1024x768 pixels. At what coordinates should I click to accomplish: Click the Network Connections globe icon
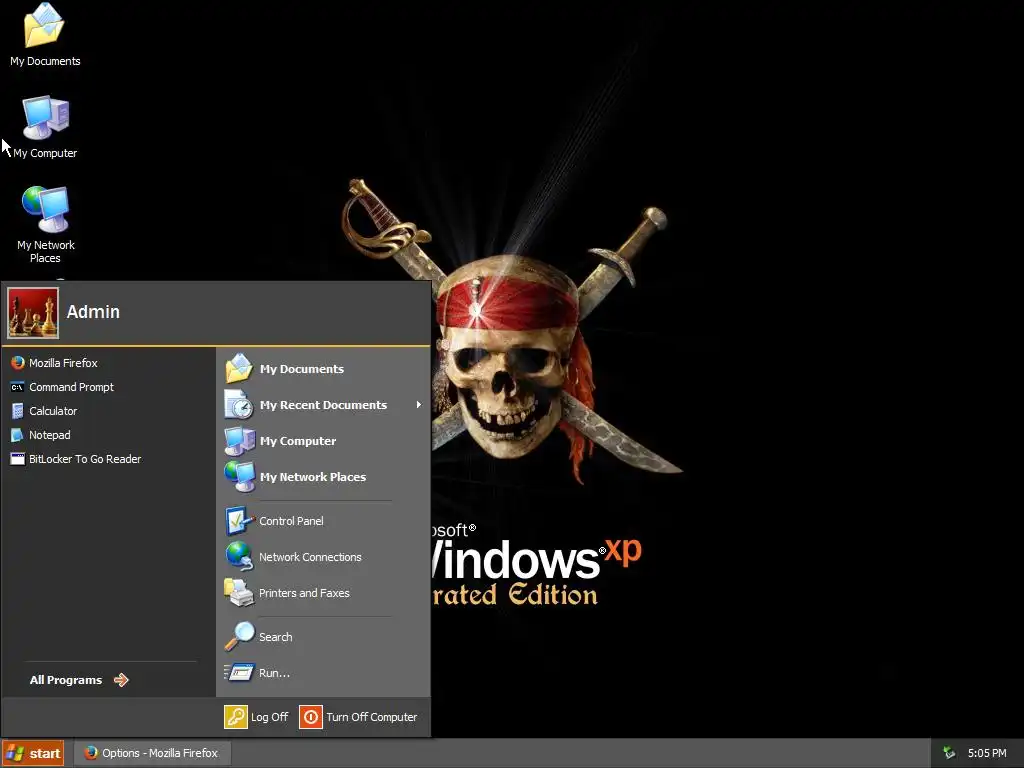pos(239,557)
